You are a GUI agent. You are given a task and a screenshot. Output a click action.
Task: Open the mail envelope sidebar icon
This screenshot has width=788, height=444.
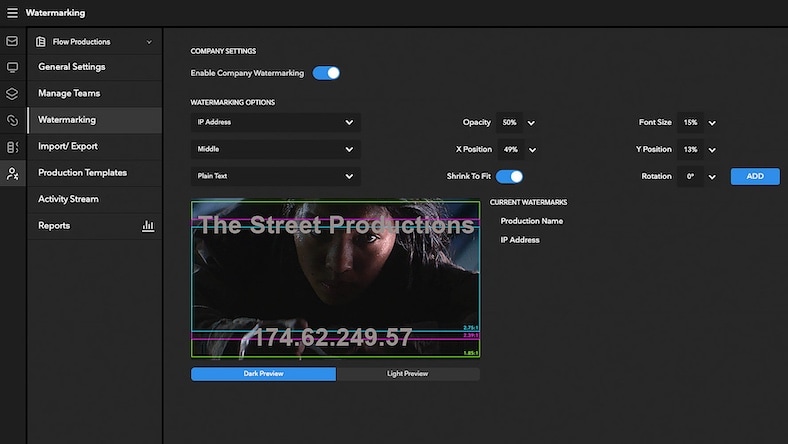[12, 41]
